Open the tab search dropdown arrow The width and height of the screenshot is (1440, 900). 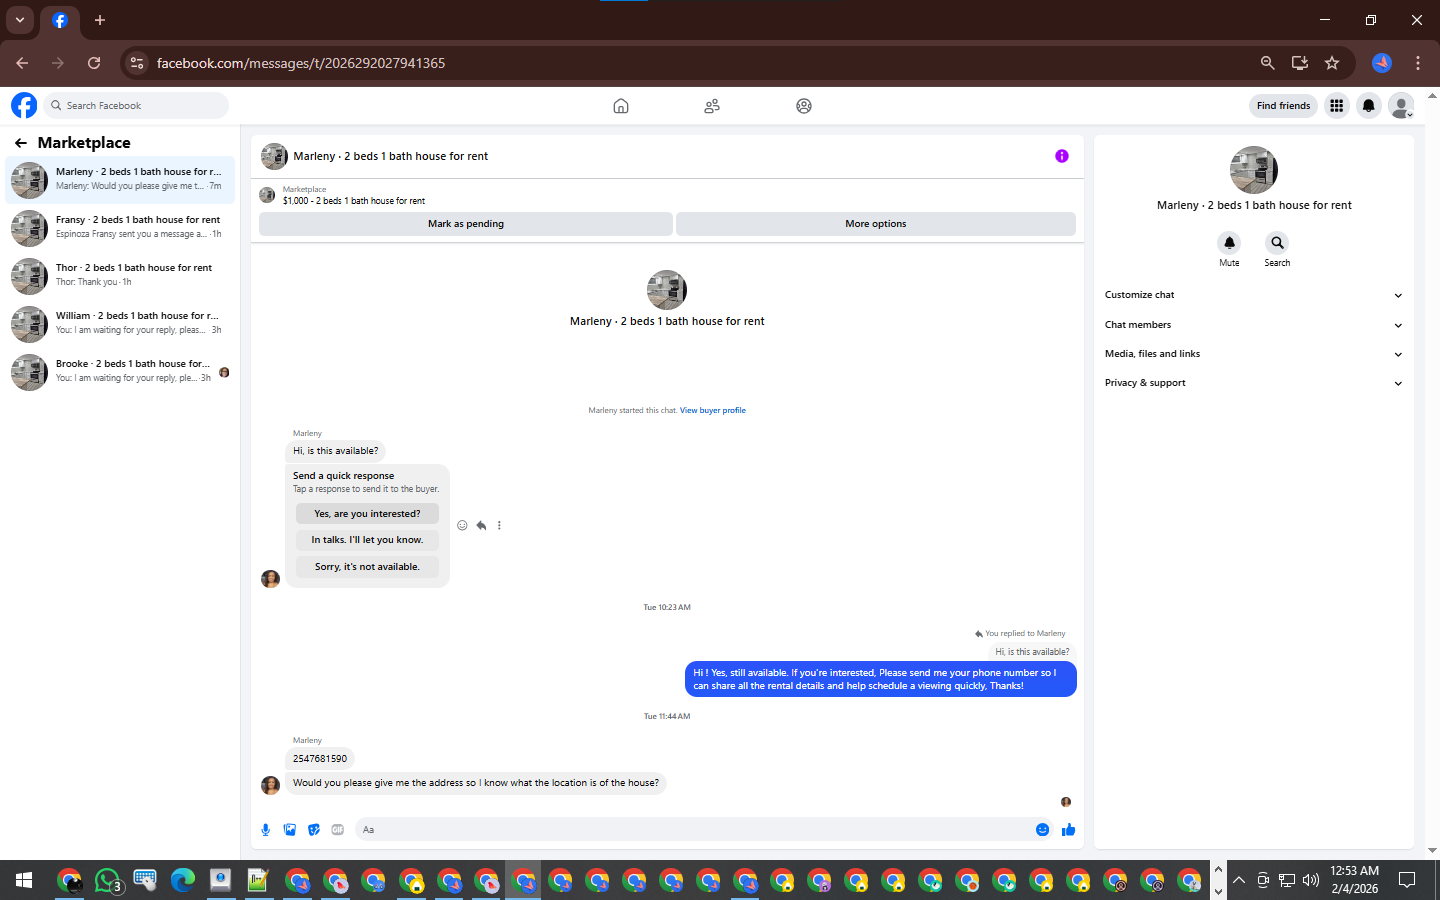pyautogui.click(x=20, y=20)
